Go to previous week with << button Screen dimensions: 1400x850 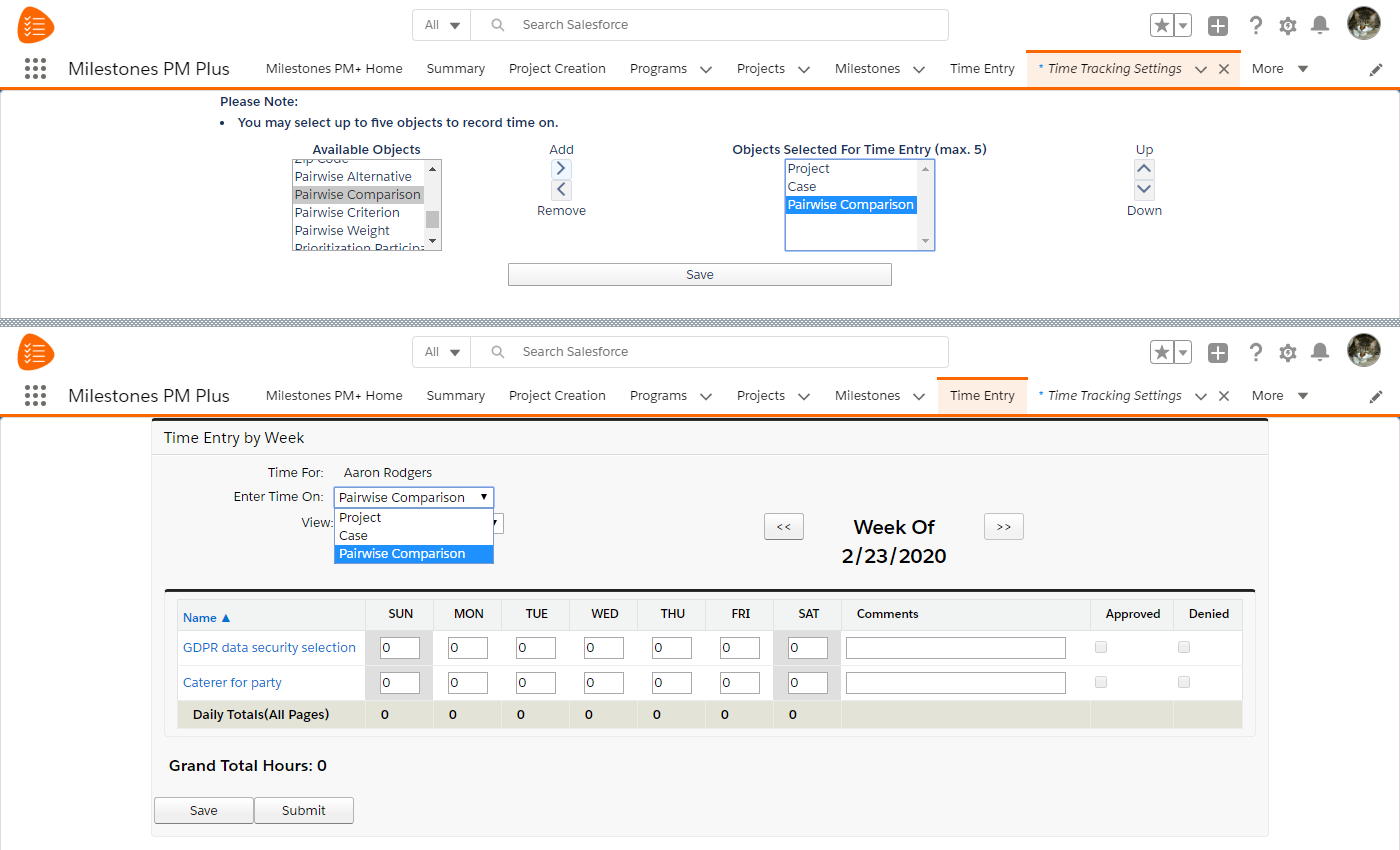(x=784, y=527)
